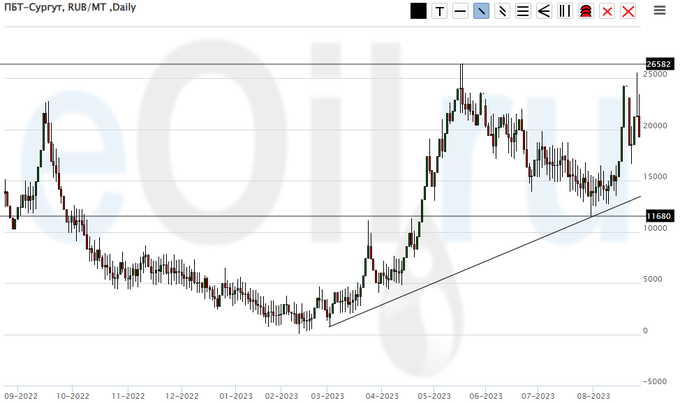Click the 05-2023 date axis label

point(437,395)
